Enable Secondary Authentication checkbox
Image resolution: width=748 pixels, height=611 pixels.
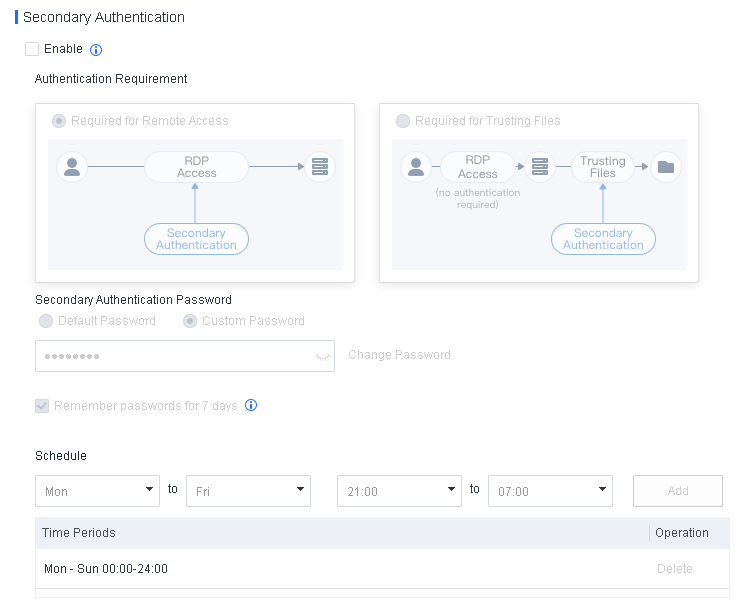[32, 49]
